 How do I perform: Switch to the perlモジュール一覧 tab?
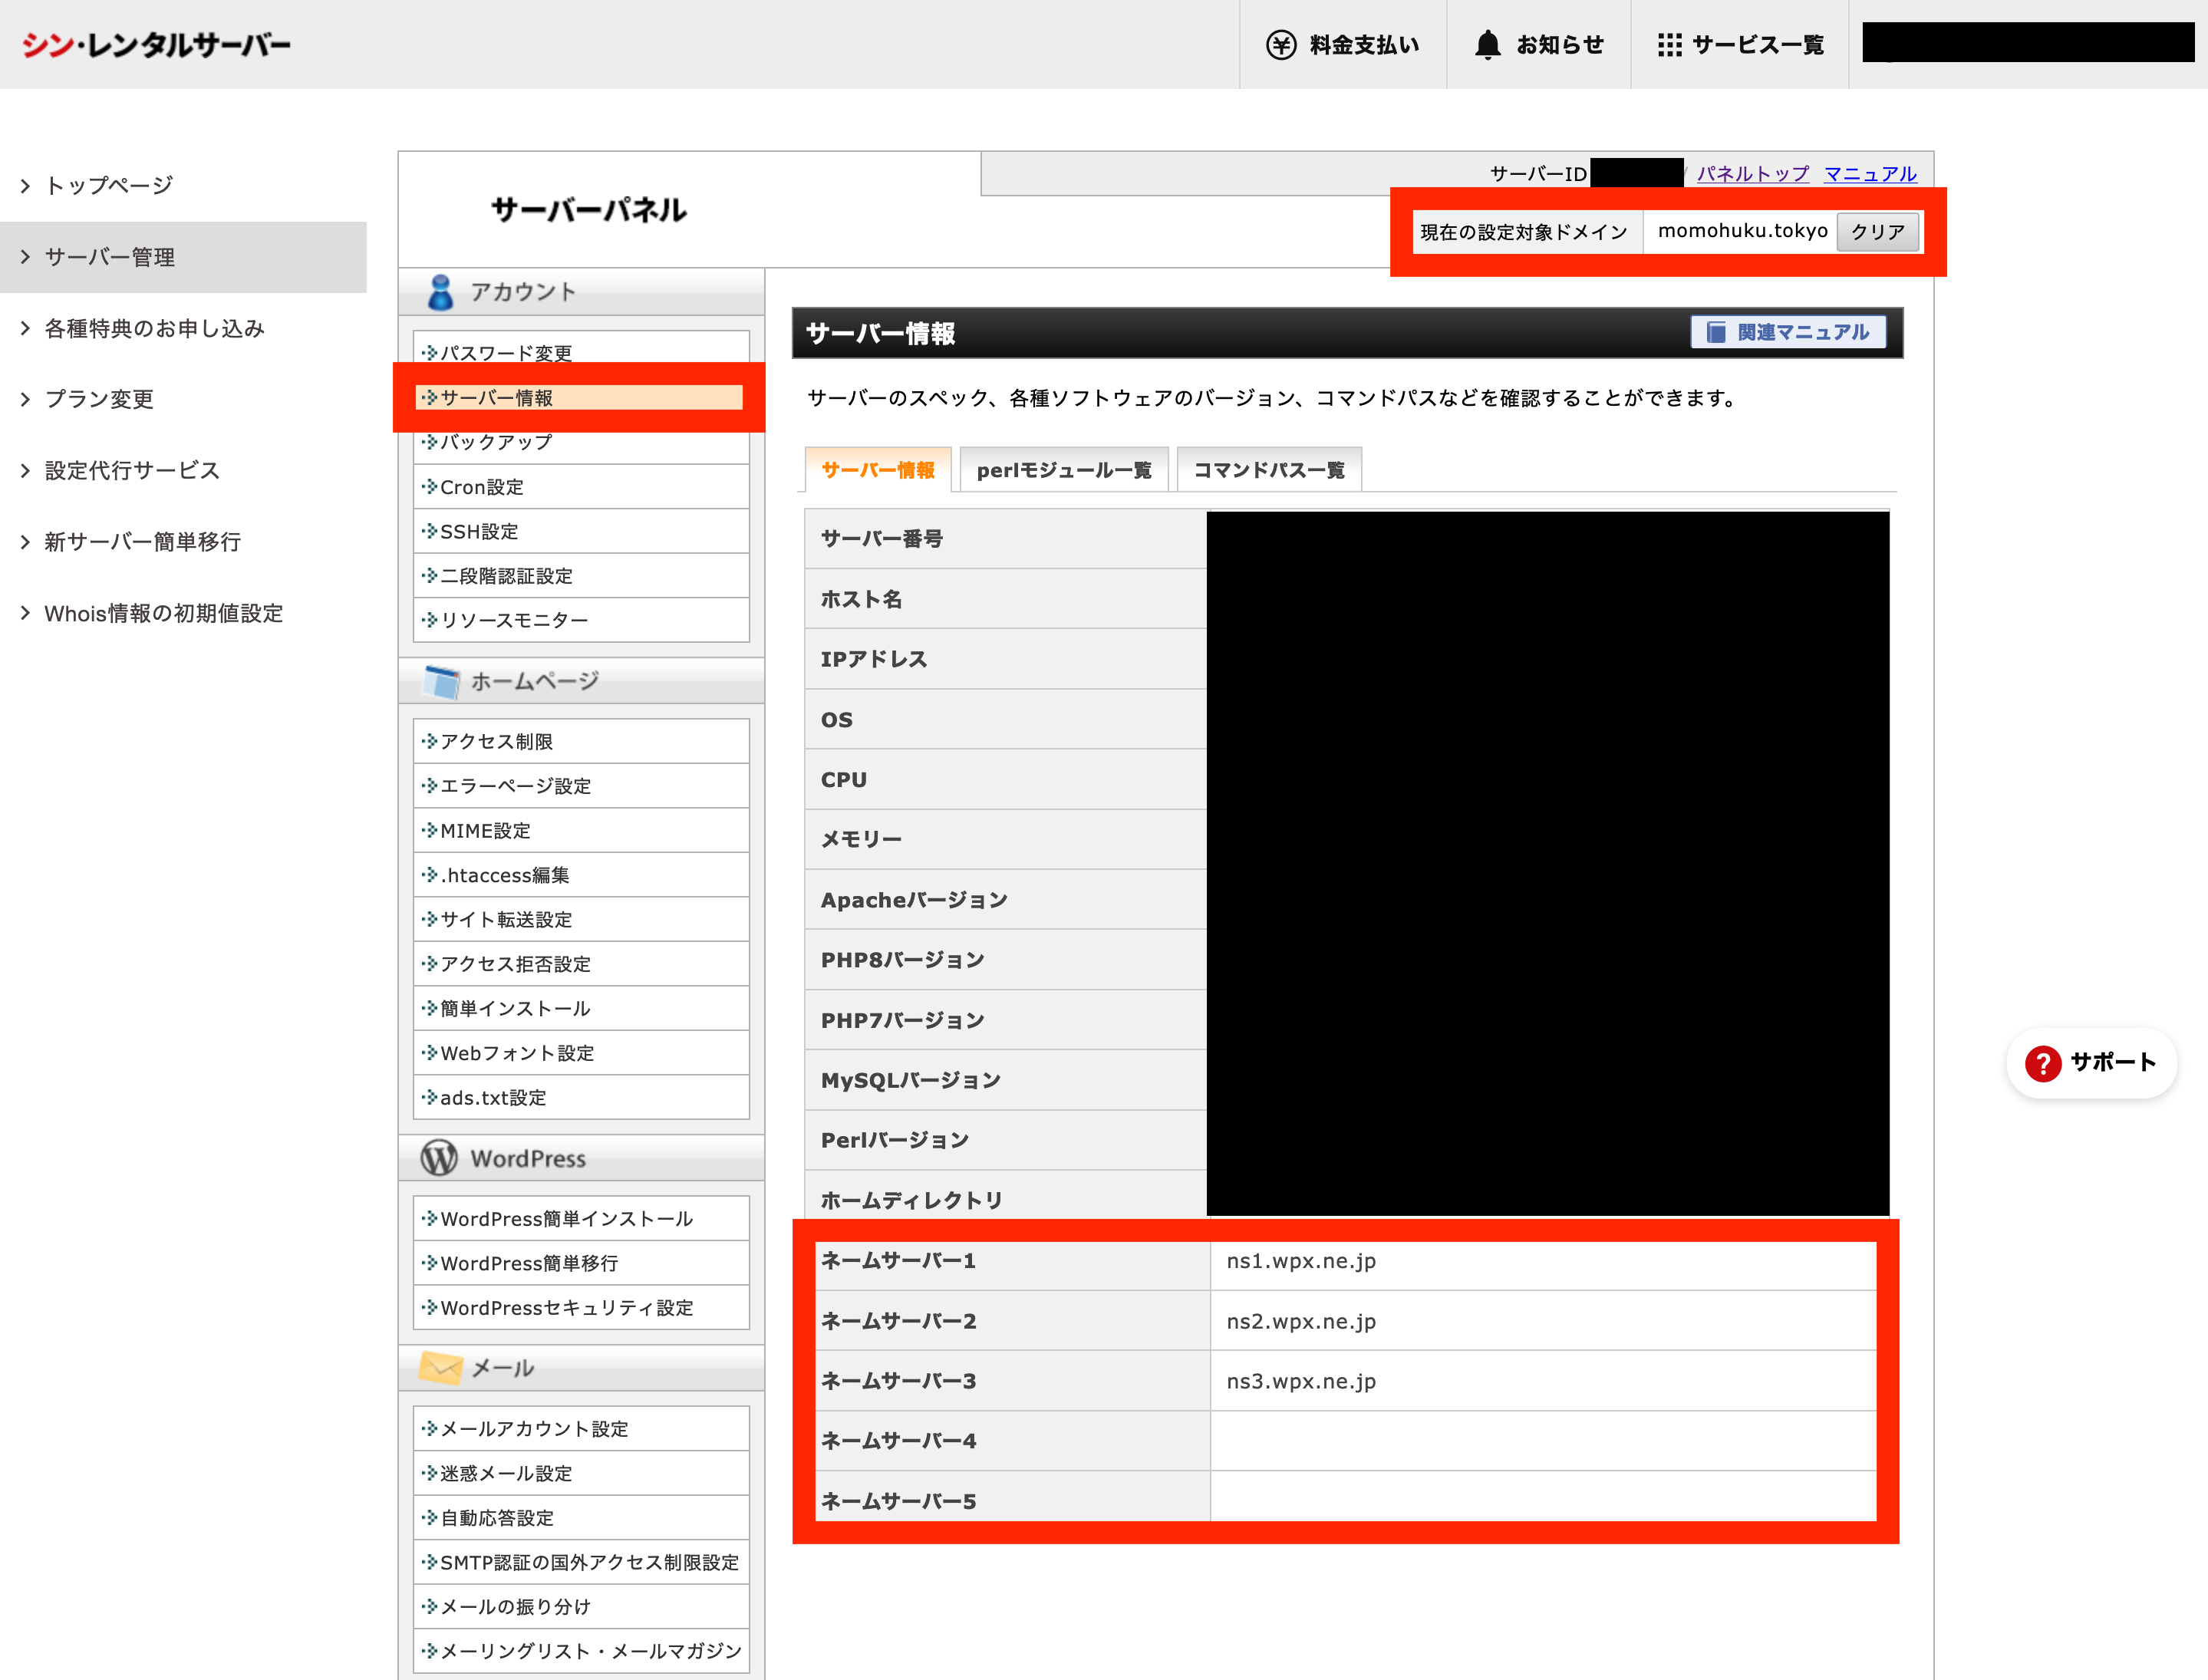point(1064,470)
